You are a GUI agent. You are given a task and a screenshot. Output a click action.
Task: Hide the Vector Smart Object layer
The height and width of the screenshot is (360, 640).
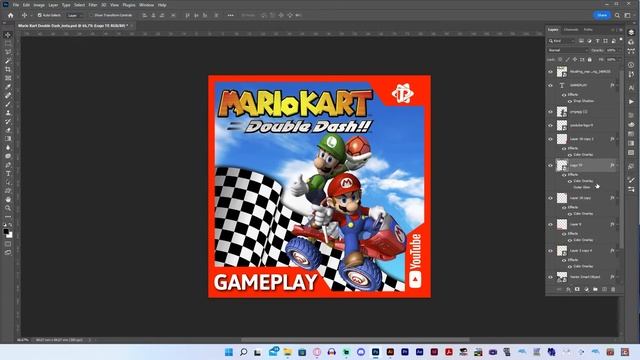pos(550,277)
